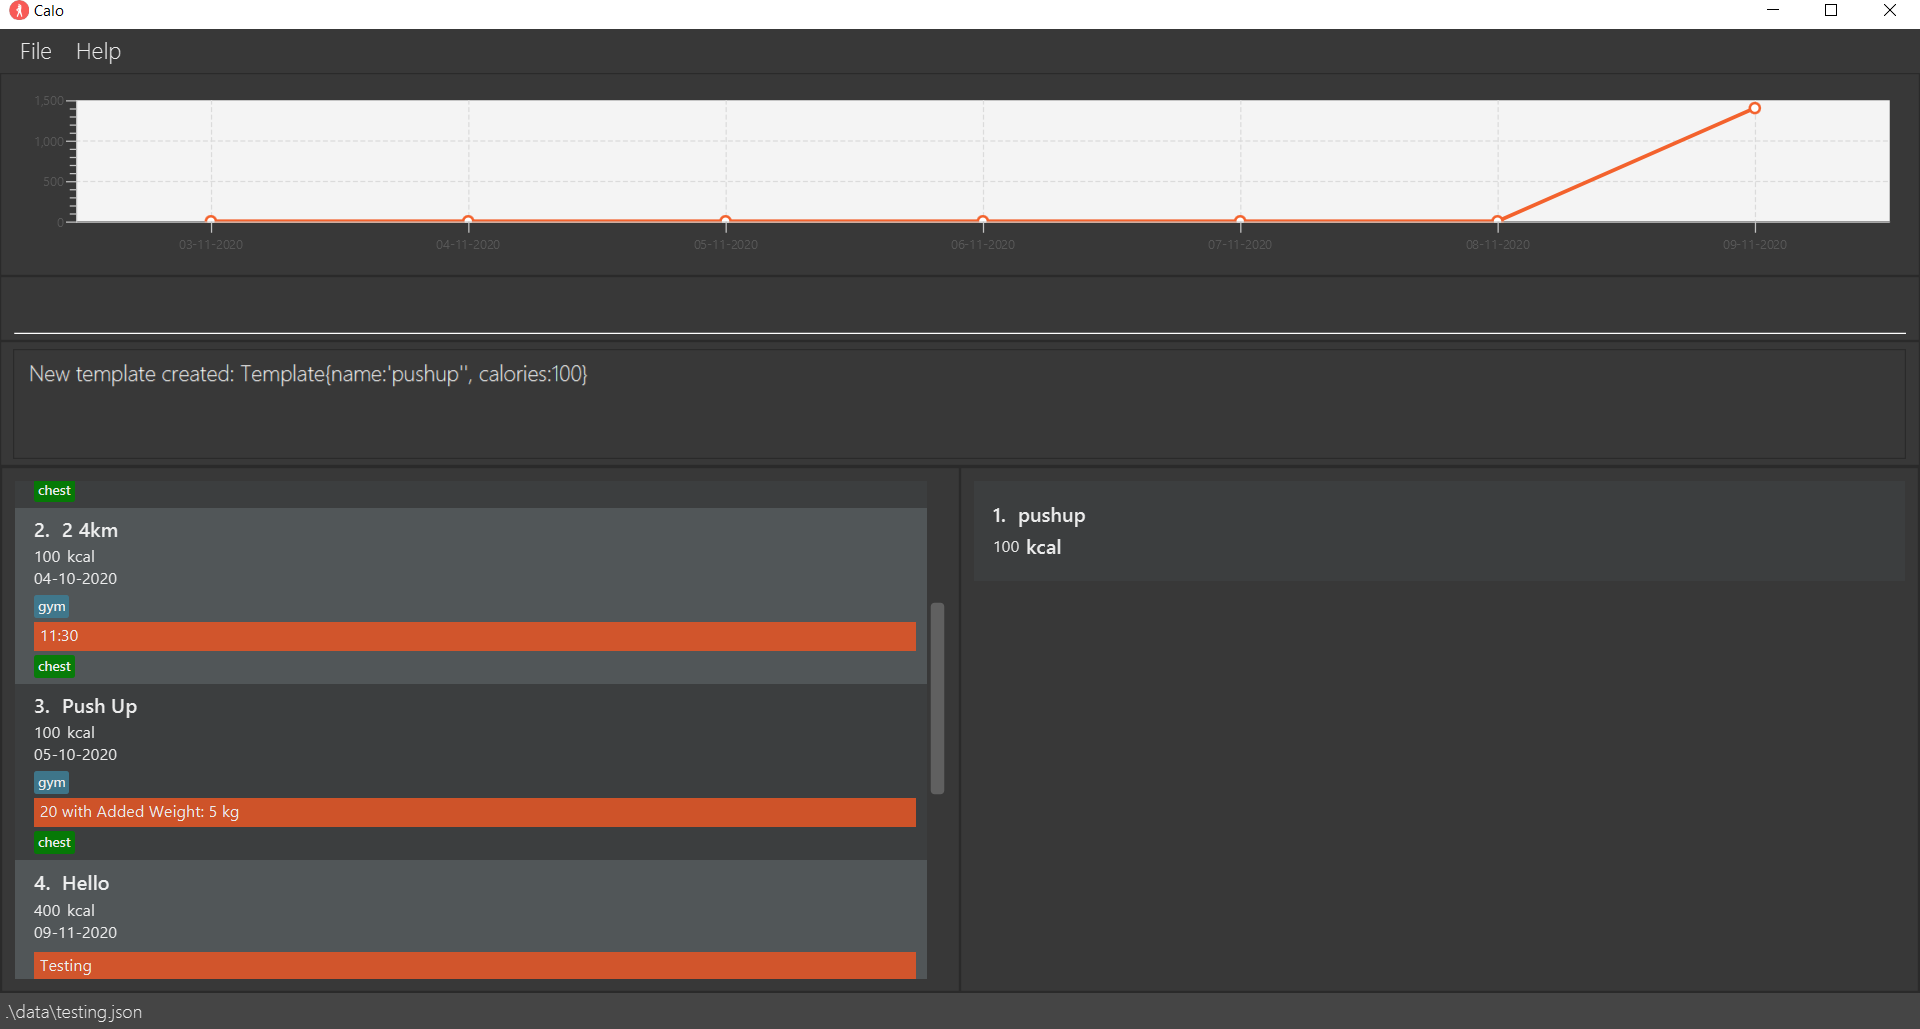Minimize the Calo window
Image resolution: width=1920 pixels, height=1029 pixels.
coord(1773,11)
